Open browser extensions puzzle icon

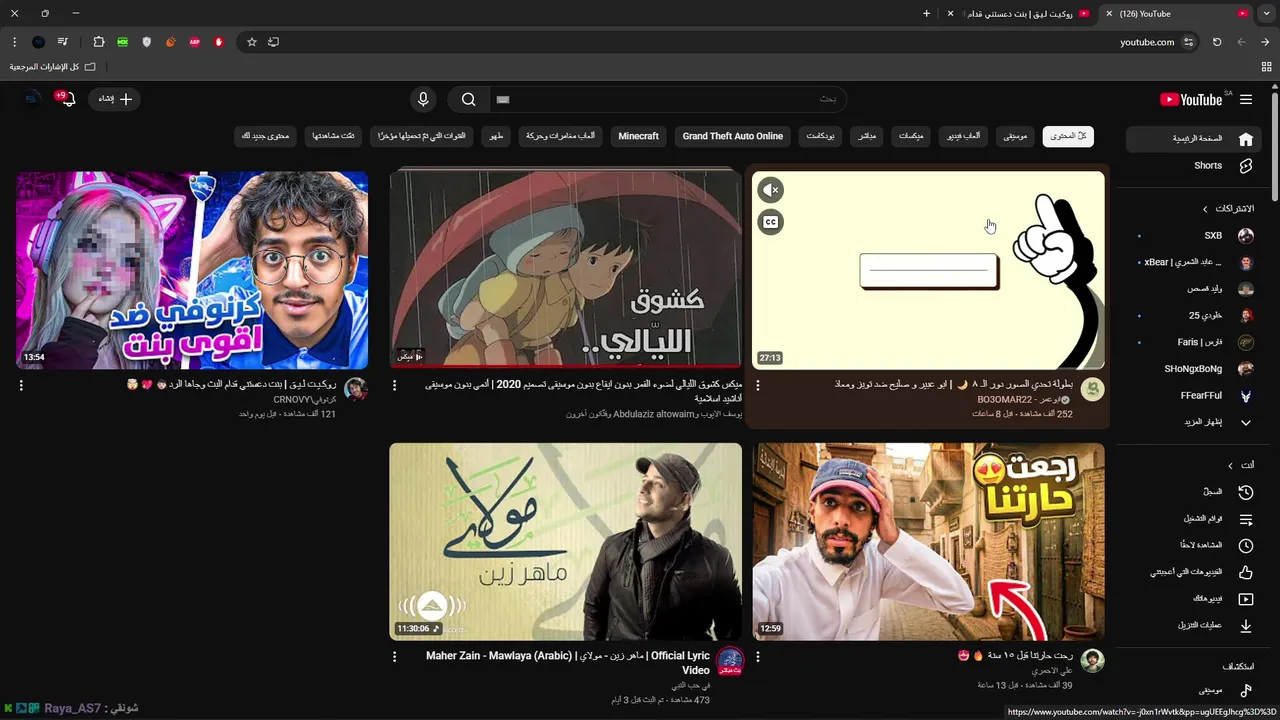98,42
